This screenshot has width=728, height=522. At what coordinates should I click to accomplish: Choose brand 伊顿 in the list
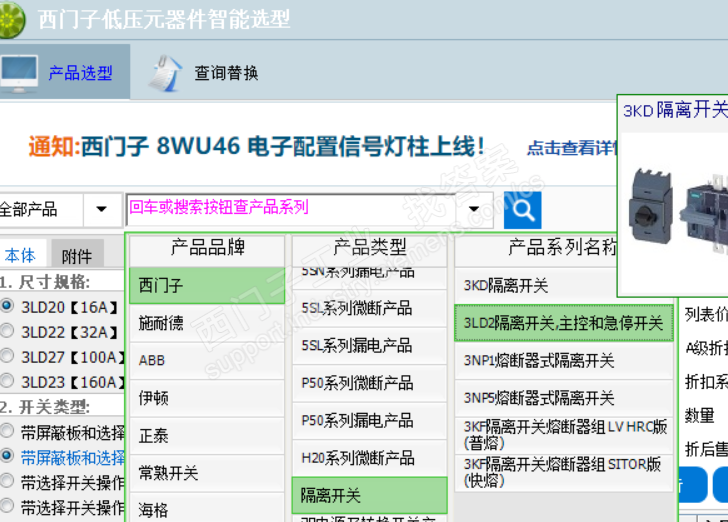coord(207,398)
